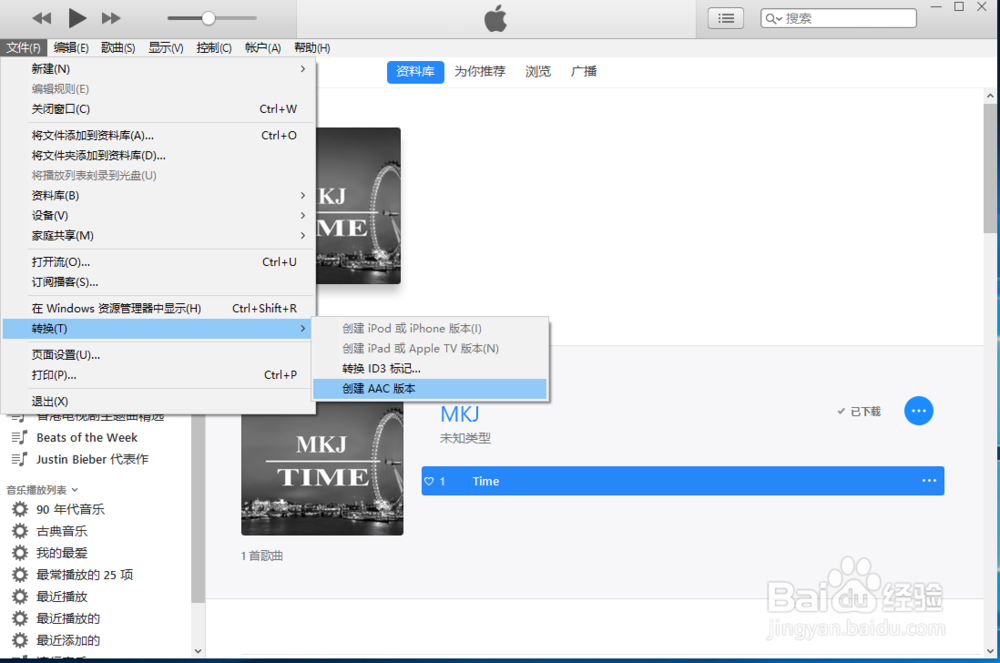Open the 编辑(E) menu
Viewport: 1000px width, 663px height.
71,48
